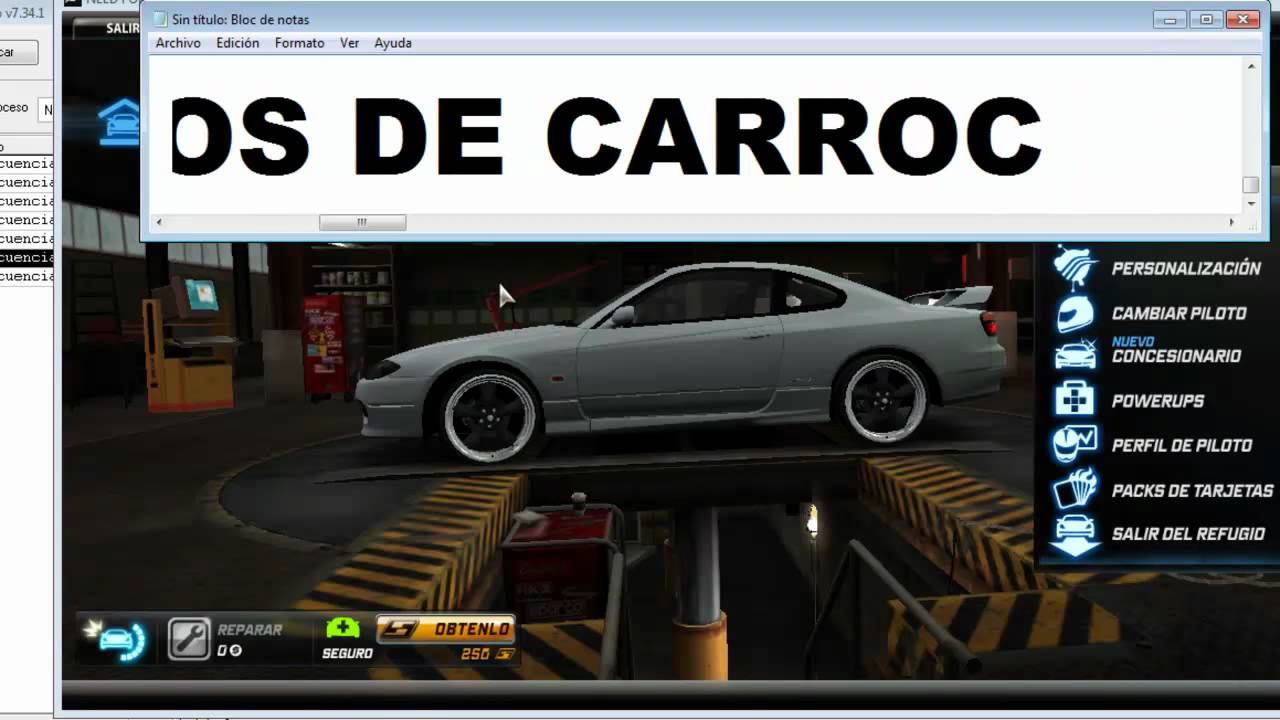This screenshot has height=720, width=1280.
Task: Choose the Powerups menu label
Action: click(x=1158, y=401)
